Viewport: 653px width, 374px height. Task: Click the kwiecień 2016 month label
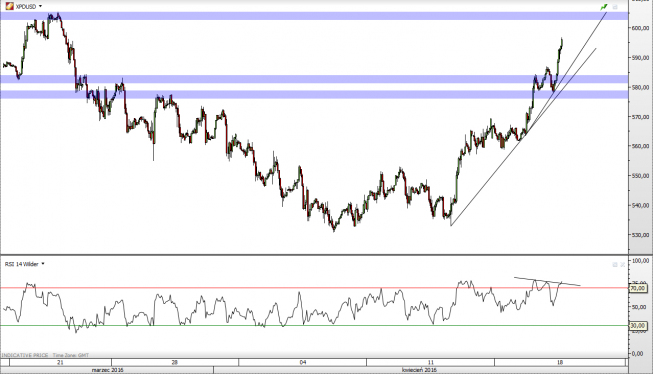tap(419, 370)
